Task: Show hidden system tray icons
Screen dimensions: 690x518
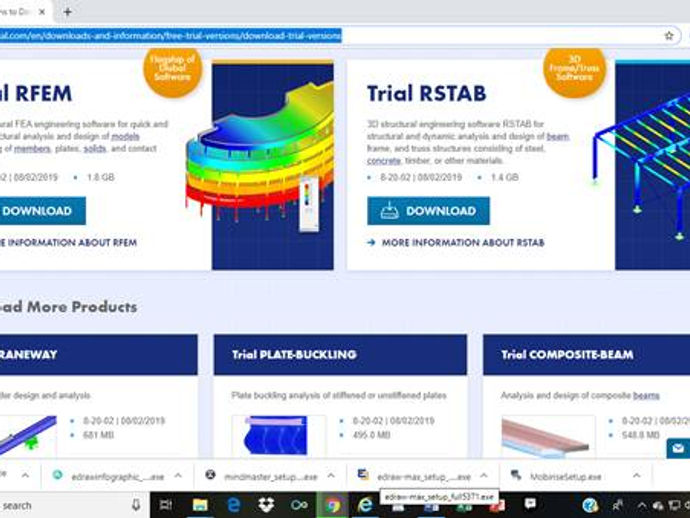Action: (642, 506)
